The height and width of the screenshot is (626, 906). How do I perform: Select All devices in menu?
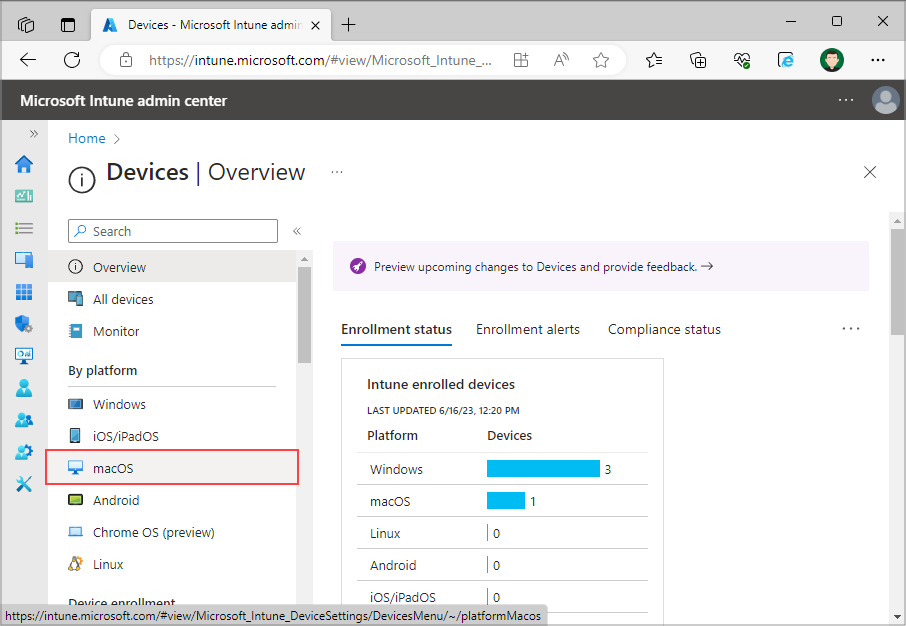(x=172, y=299)
